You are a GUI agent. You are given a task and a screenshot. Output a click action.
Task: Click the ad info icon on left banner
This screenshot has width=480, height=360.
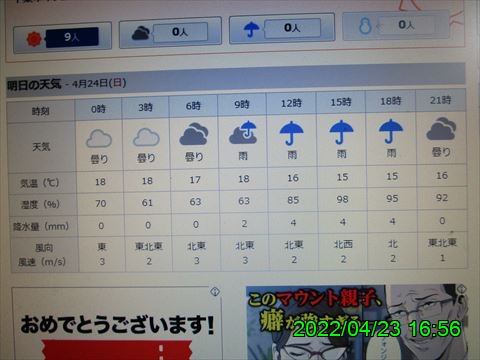[215, 292]
